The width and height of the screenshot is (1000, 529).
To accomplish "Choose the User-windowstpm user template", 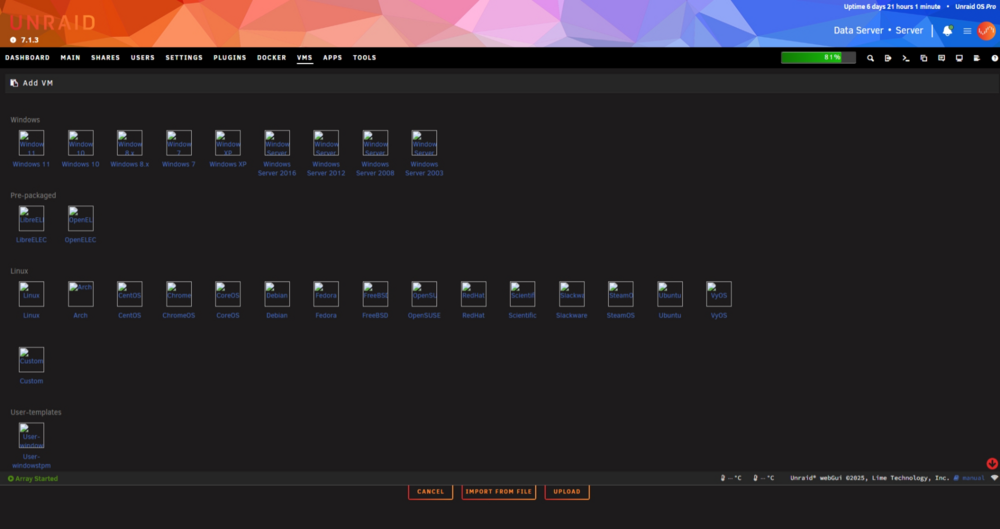I will pos(31,435).
